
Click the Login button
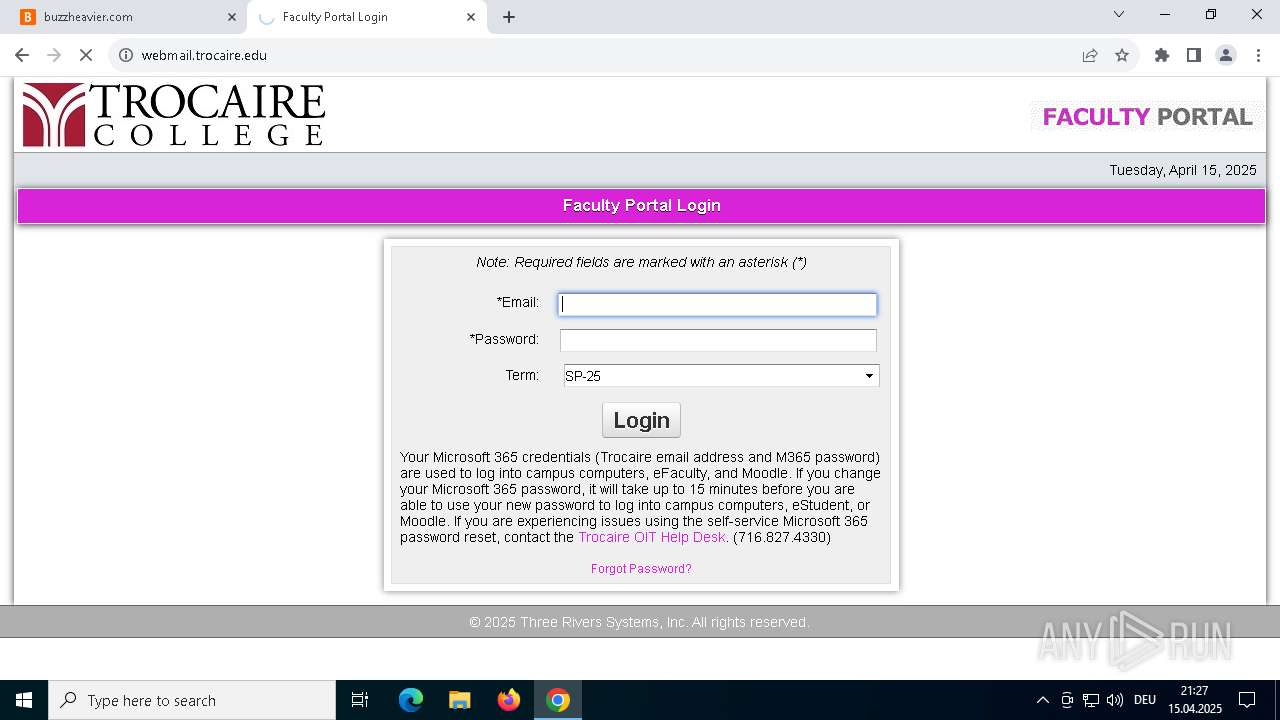641,420
